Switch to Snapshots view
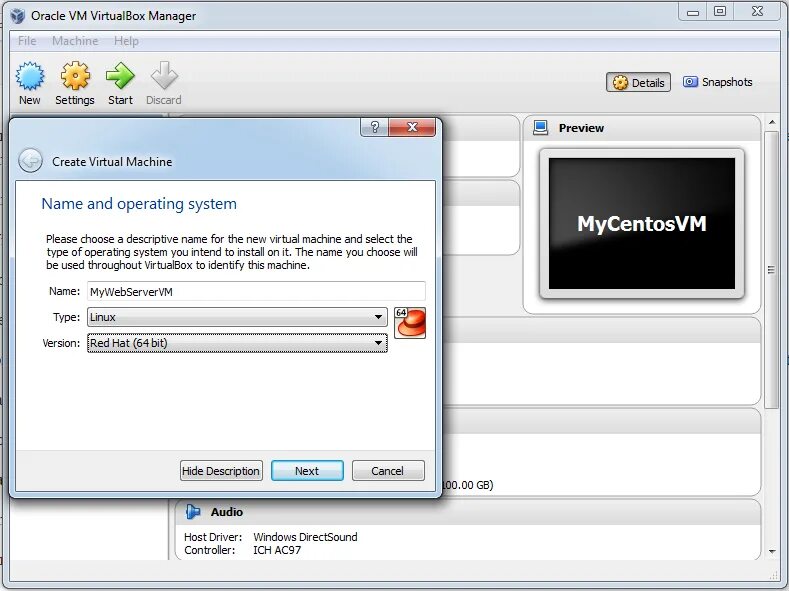 click(718, 82)
